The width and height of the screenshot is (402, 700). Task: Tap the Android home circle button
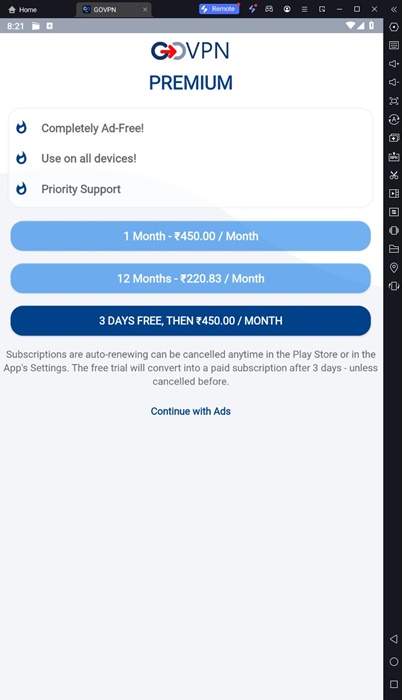394,662
